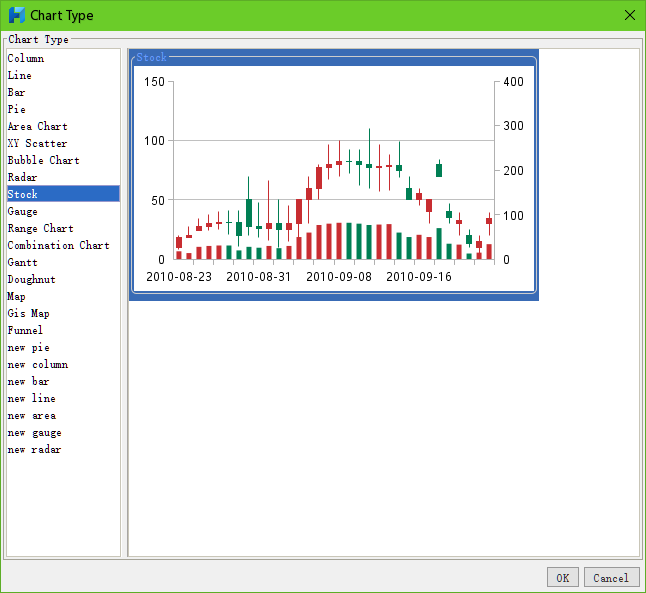
Task: Select Gauge chart type
Action: [63, 211]
